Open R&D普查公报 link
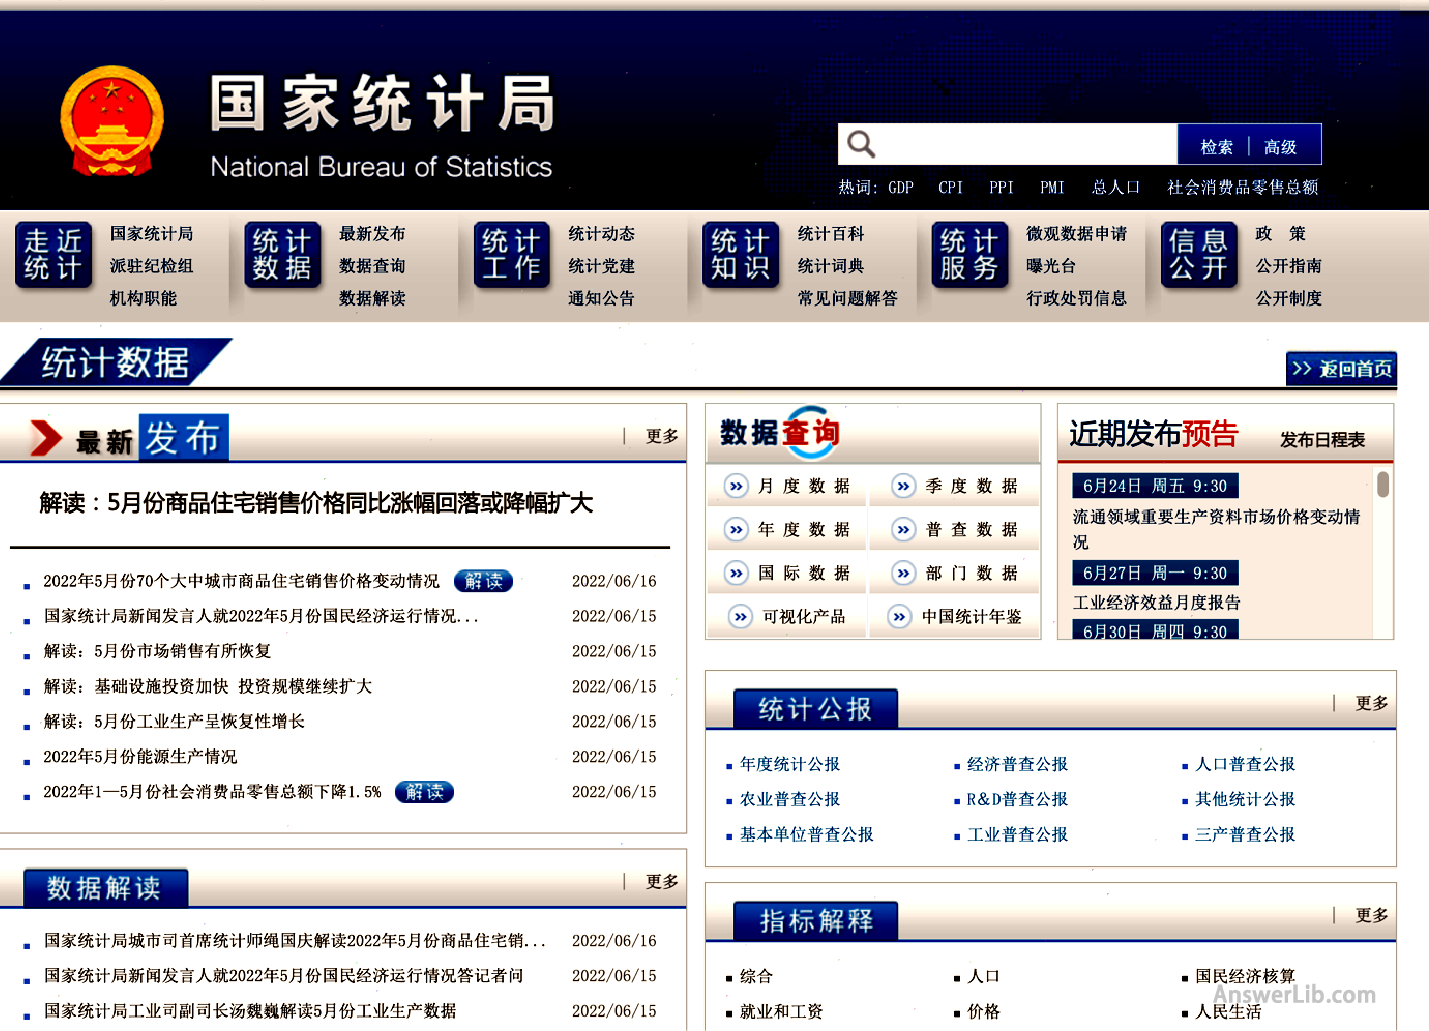This screenshot has height=1031, width=1429. point(1017,799)
